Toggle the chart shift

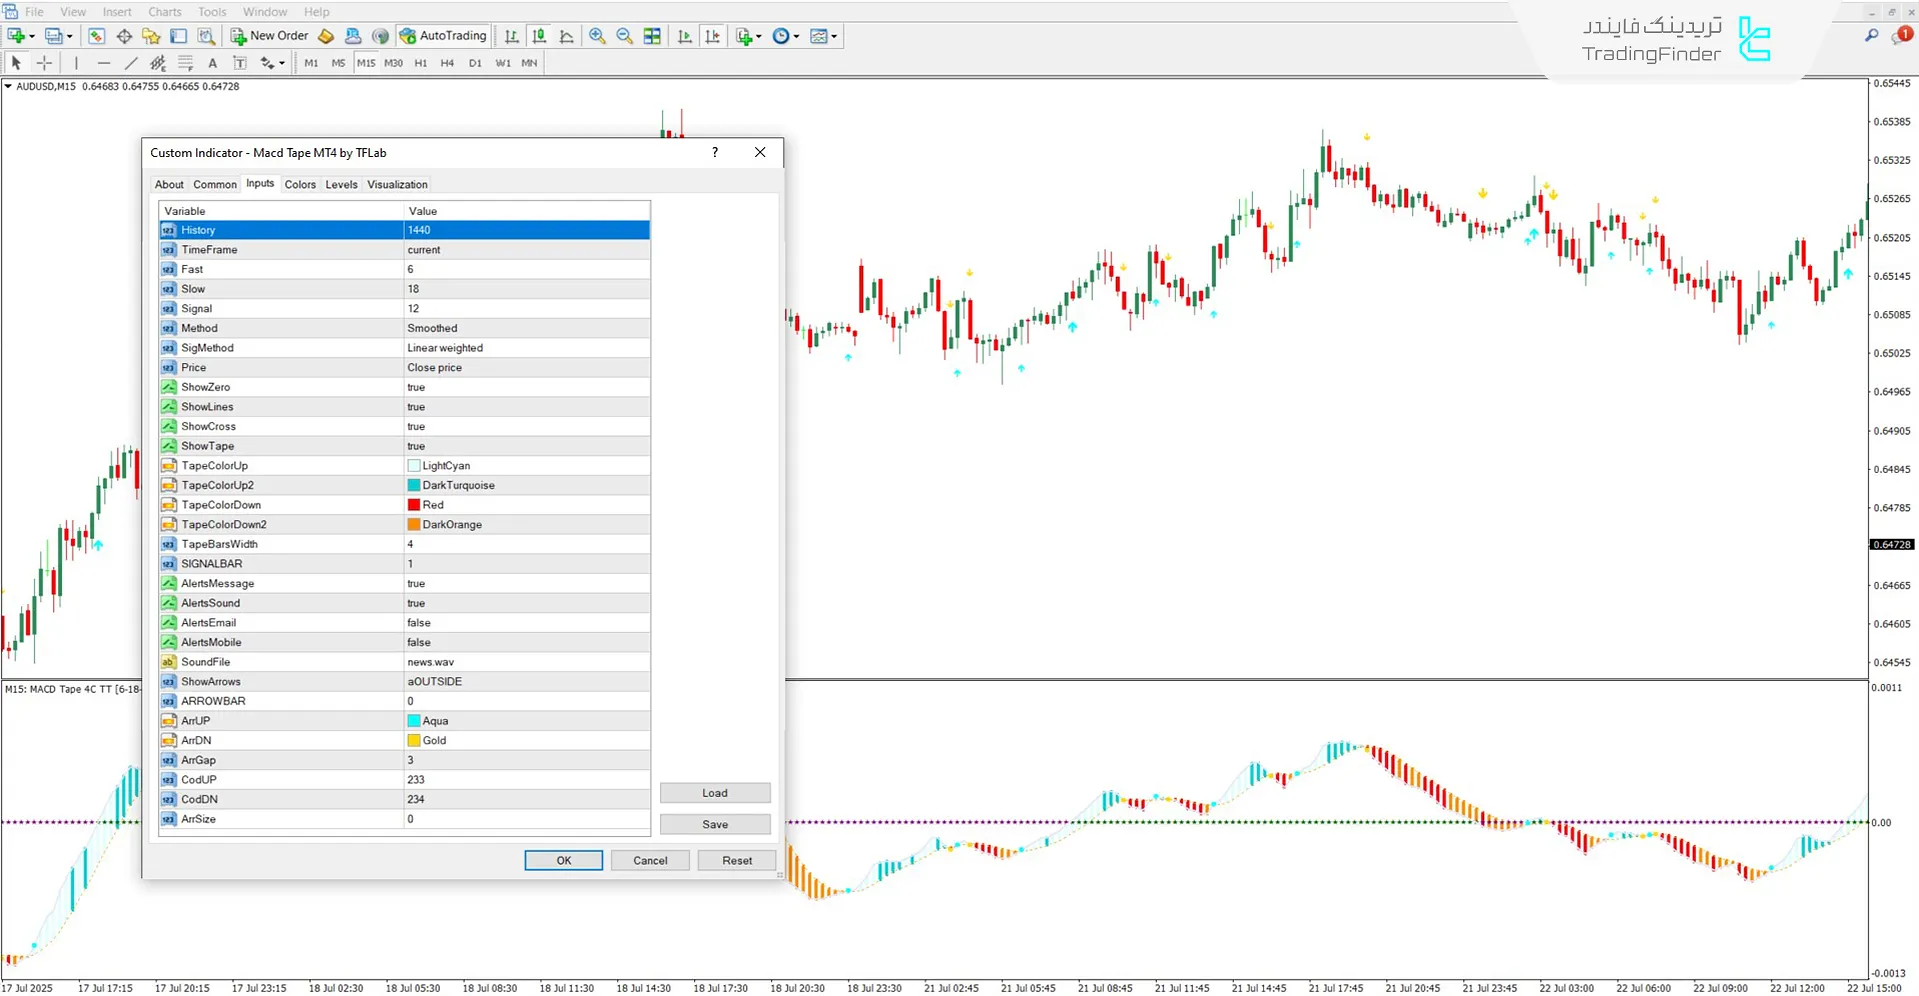(x=712, y=36)
